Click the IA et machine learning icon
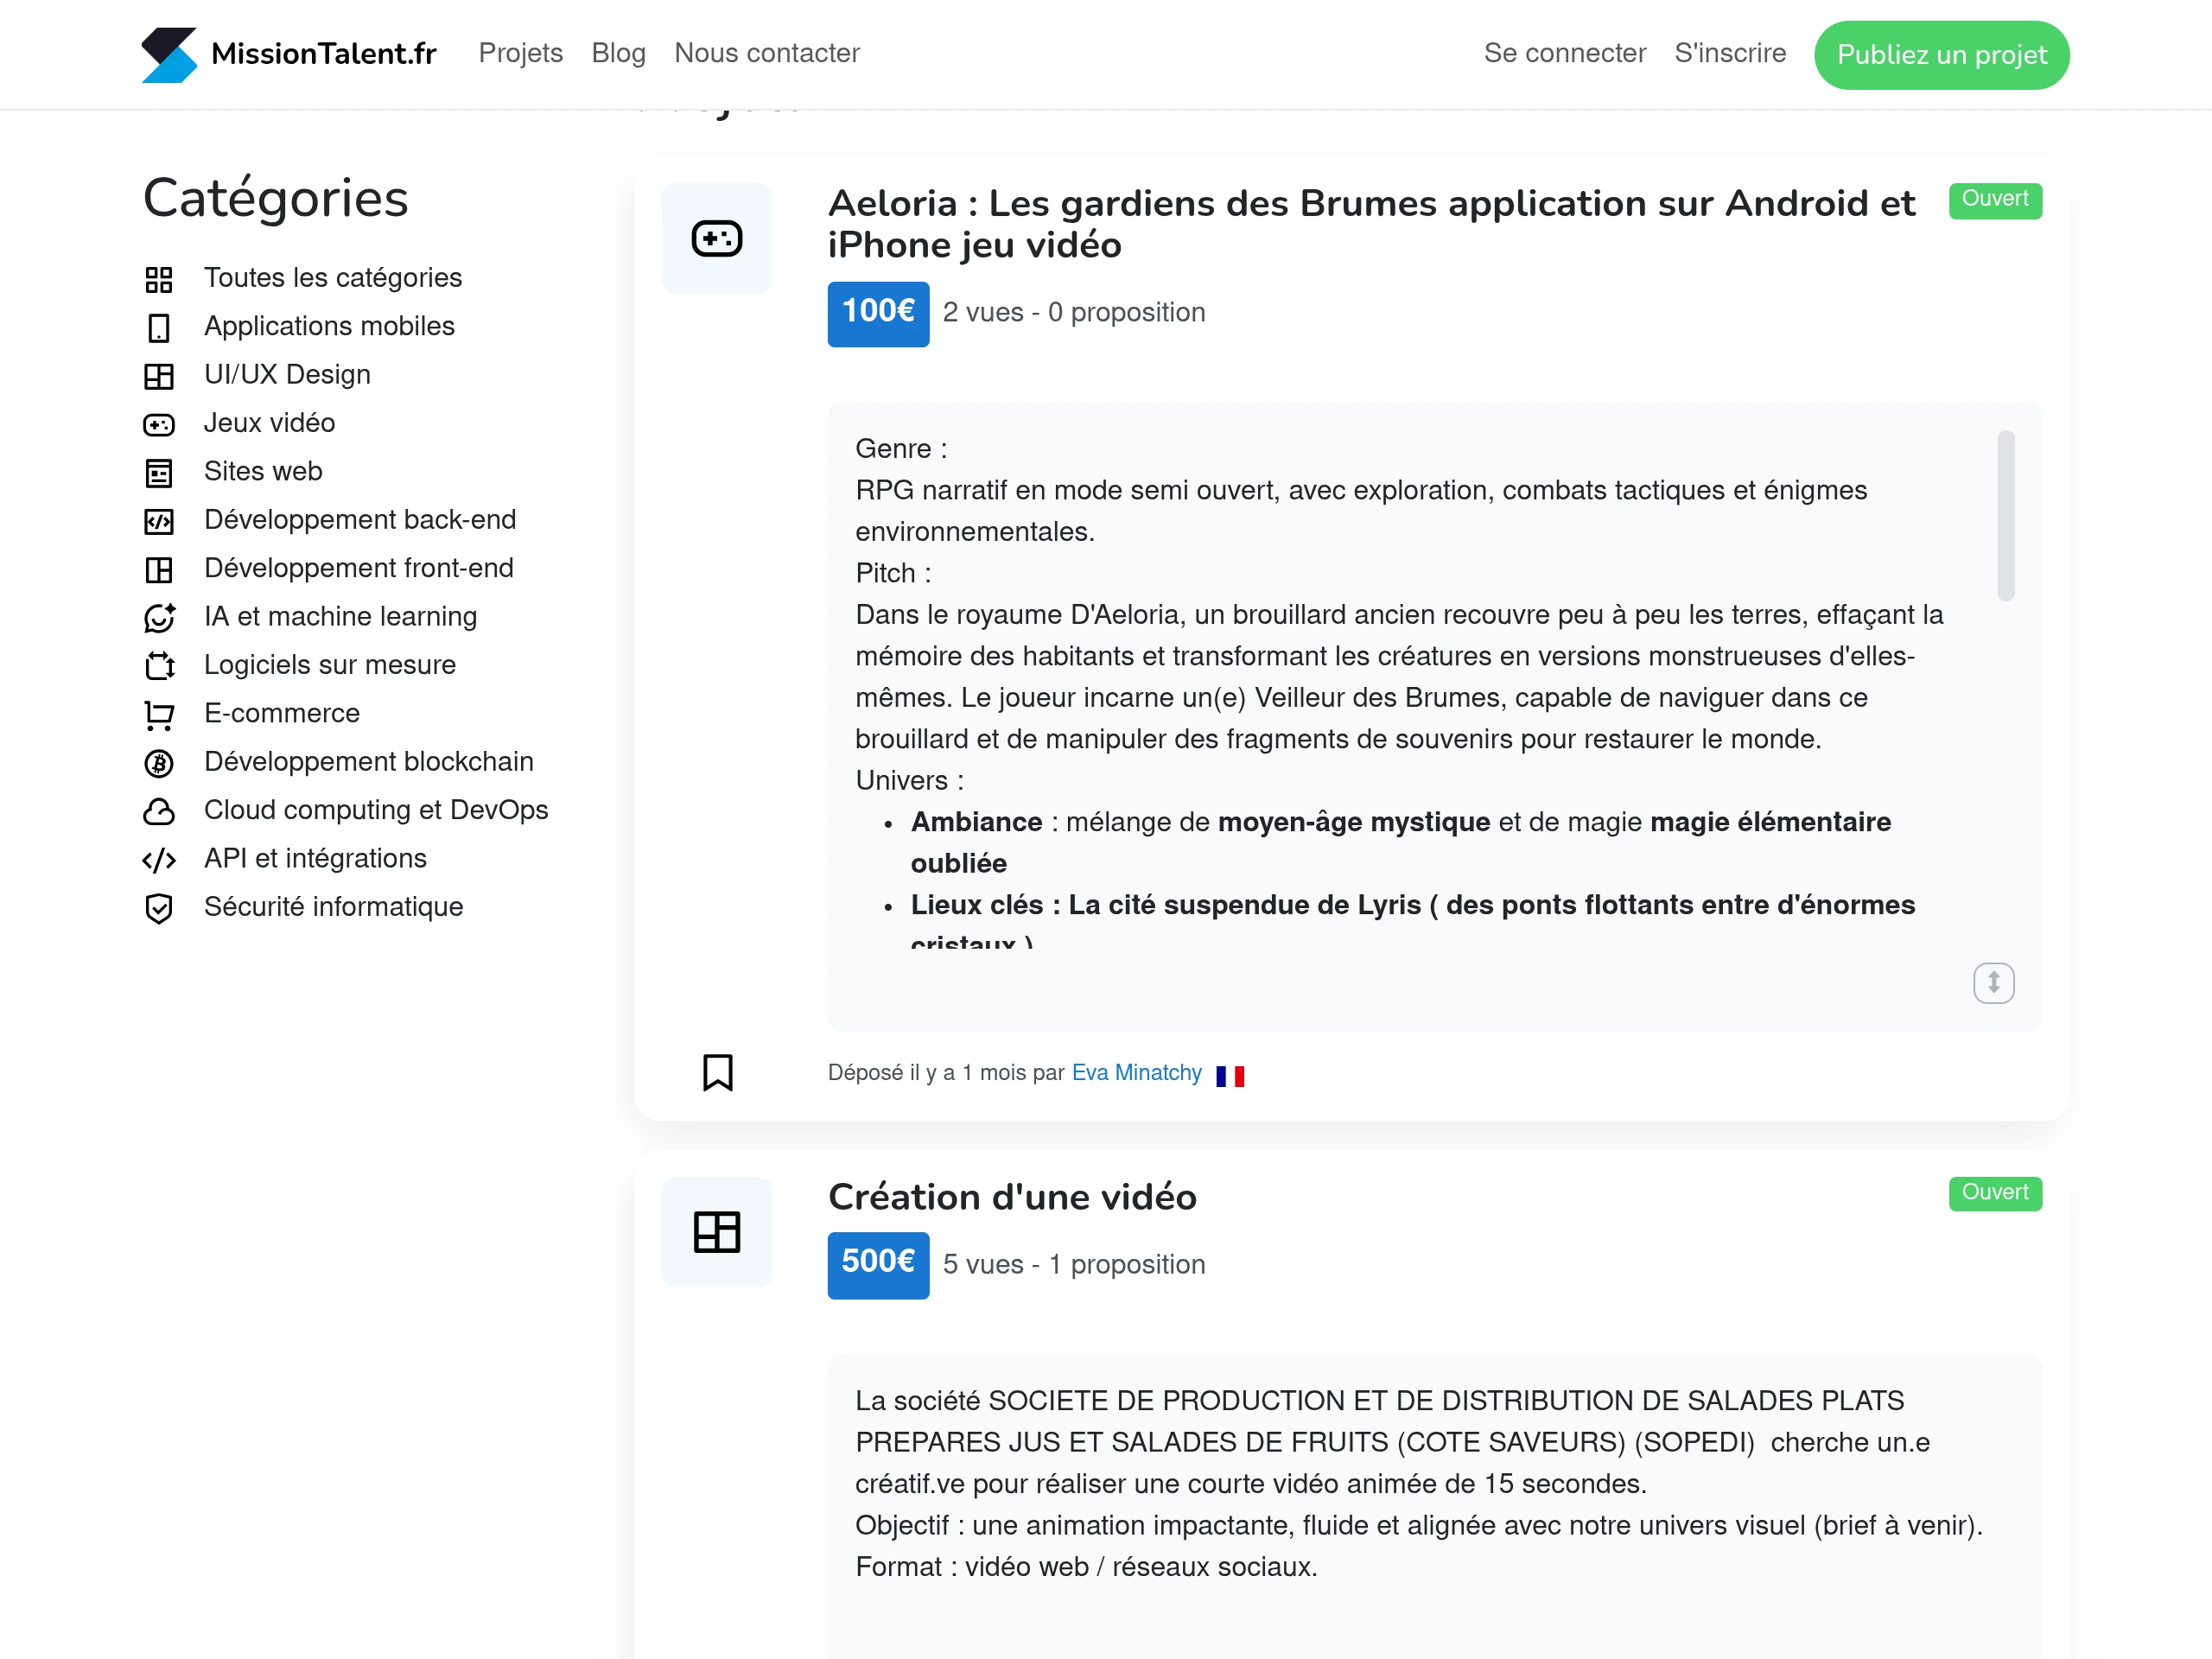 pyautogui.click(x=159, y=618)
